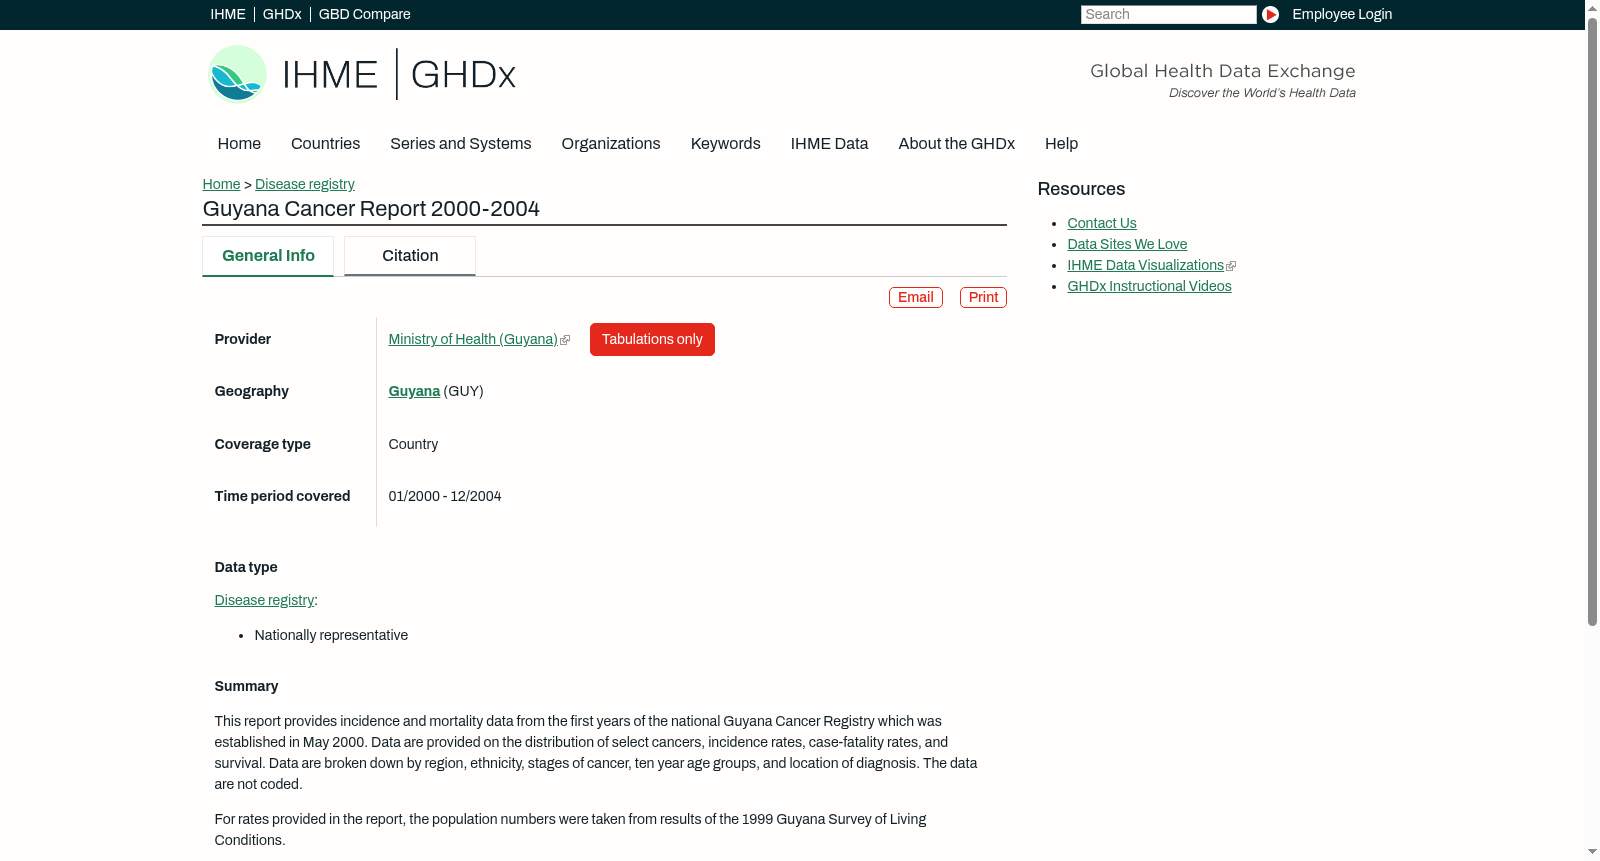Click scrollbar down arrow

tap(1592, 853)
